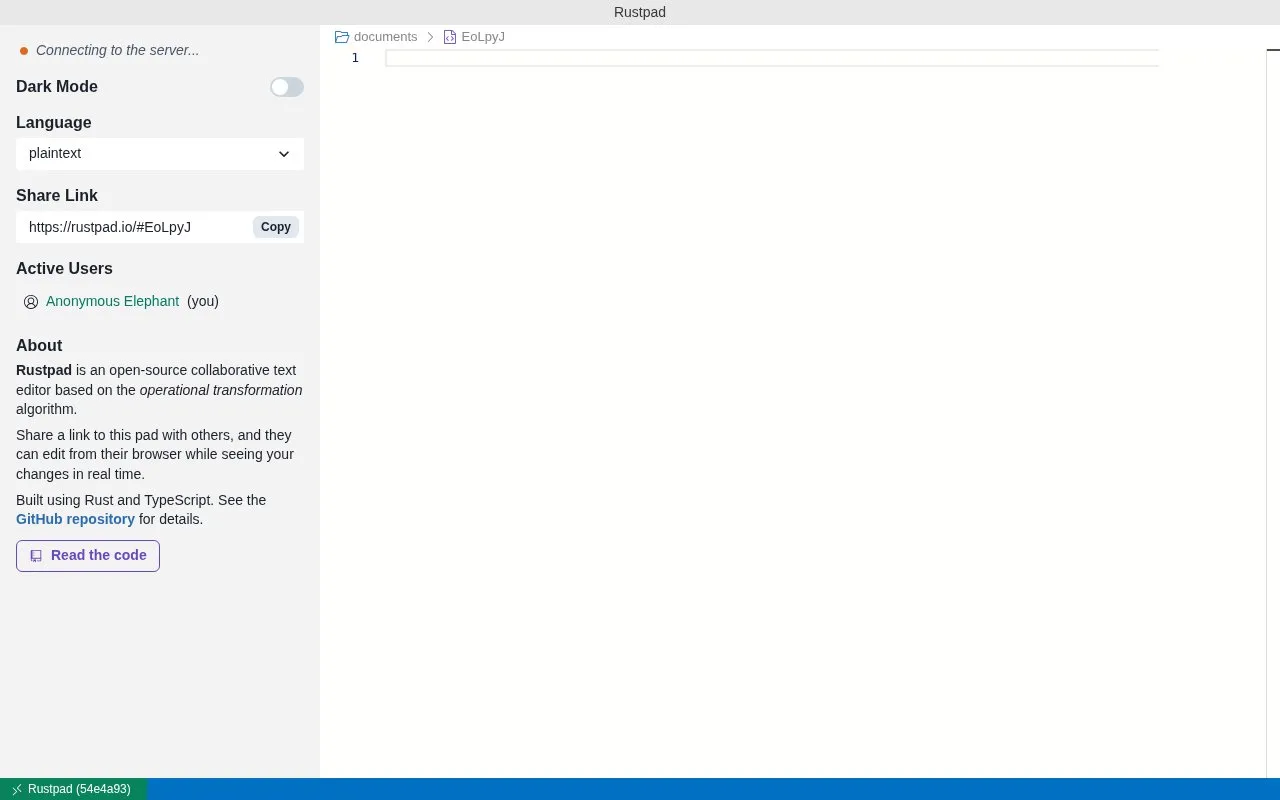The width and height of the screenshot is (1280, 800).
Task: Open the GitHub repository link
Action: [75, 519]
